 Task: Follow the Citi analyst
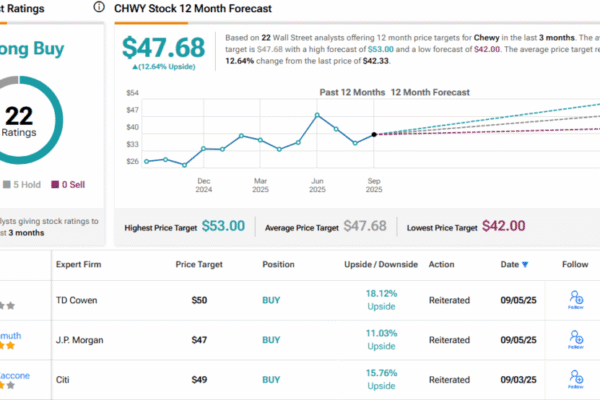576,379
